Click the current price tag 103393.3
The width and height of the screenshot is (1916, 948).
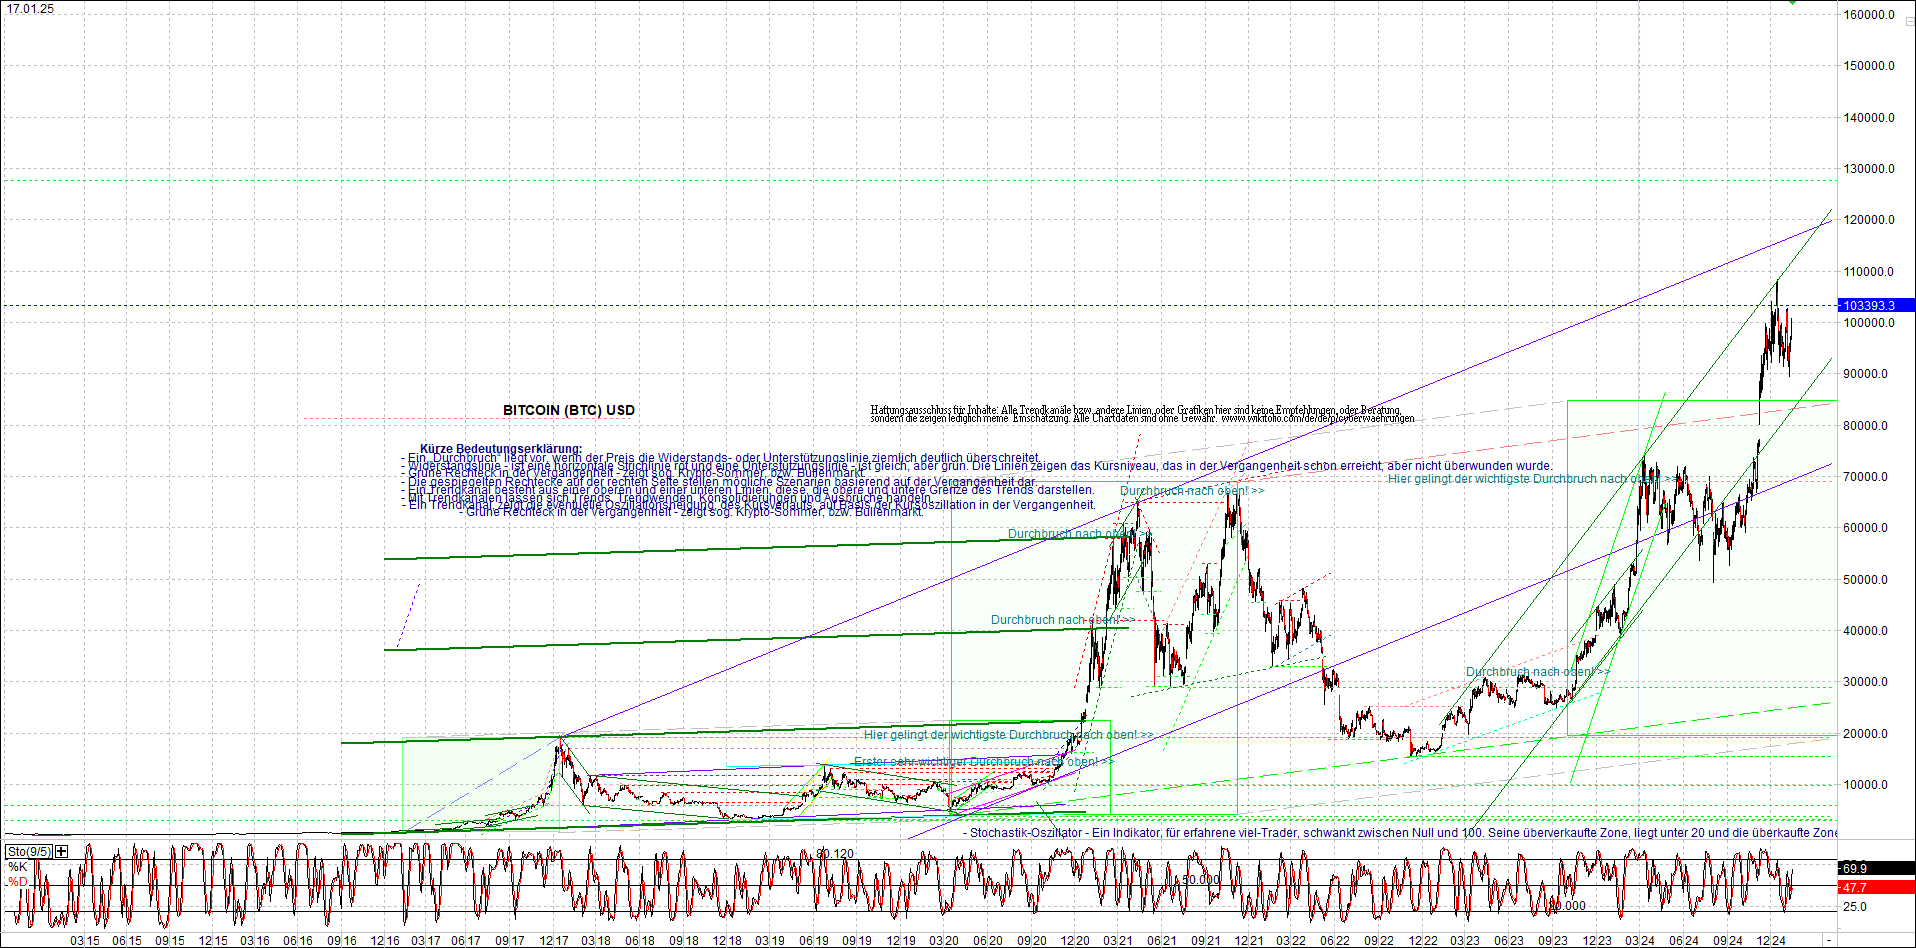click(x=1876, y=305)
